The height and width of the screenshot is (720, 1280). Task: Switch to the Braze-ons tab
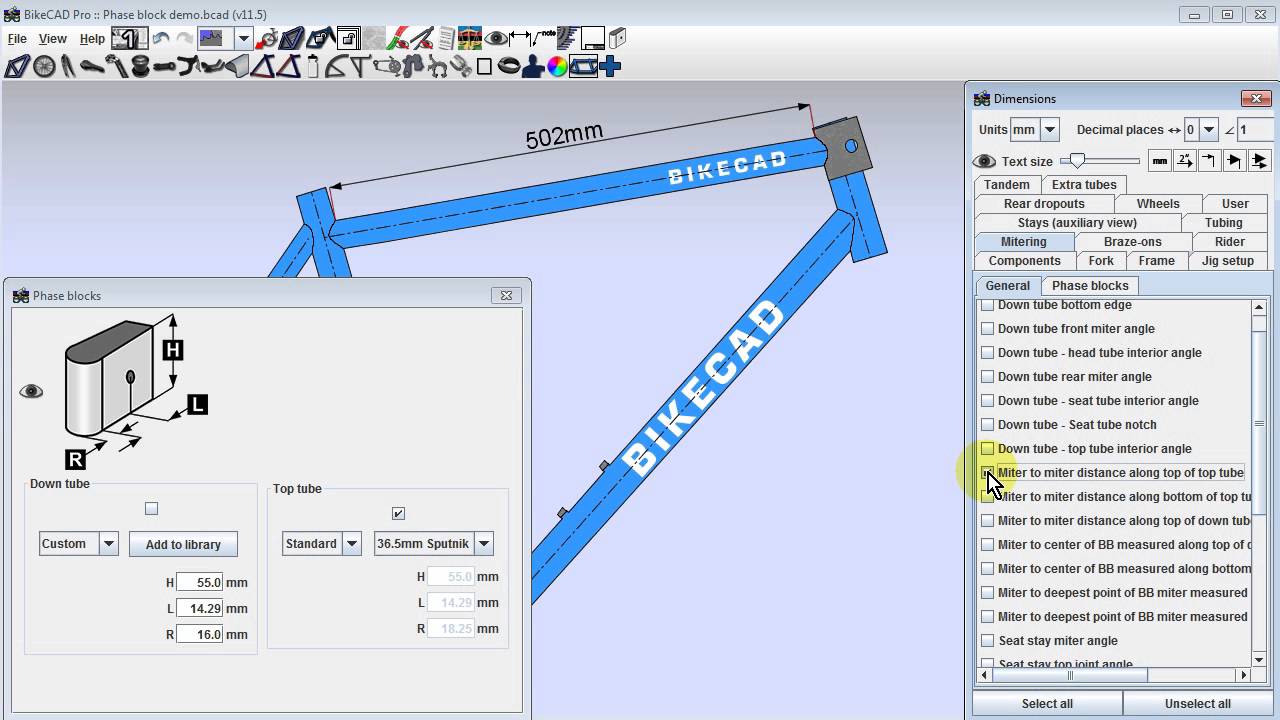(x=1132, y=241)
